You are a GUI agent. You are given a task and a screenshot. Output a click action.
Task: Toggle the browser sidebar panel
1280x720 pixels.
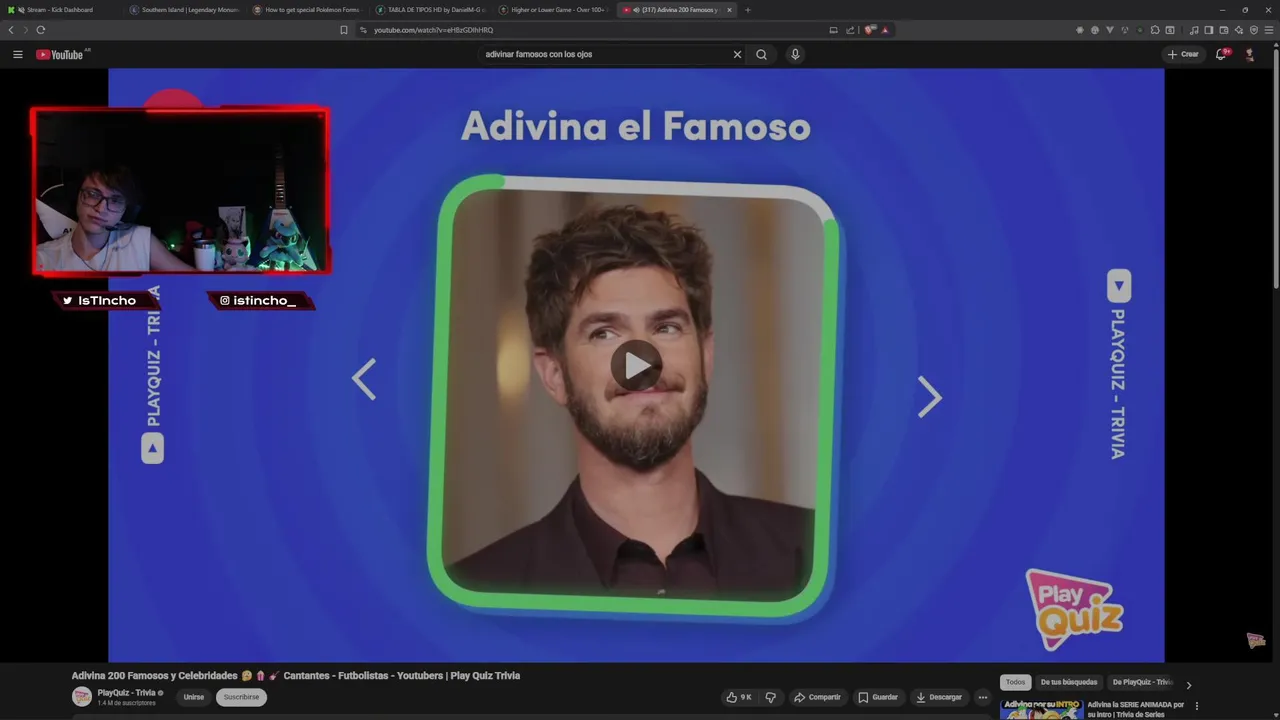tap(1209, 30)
